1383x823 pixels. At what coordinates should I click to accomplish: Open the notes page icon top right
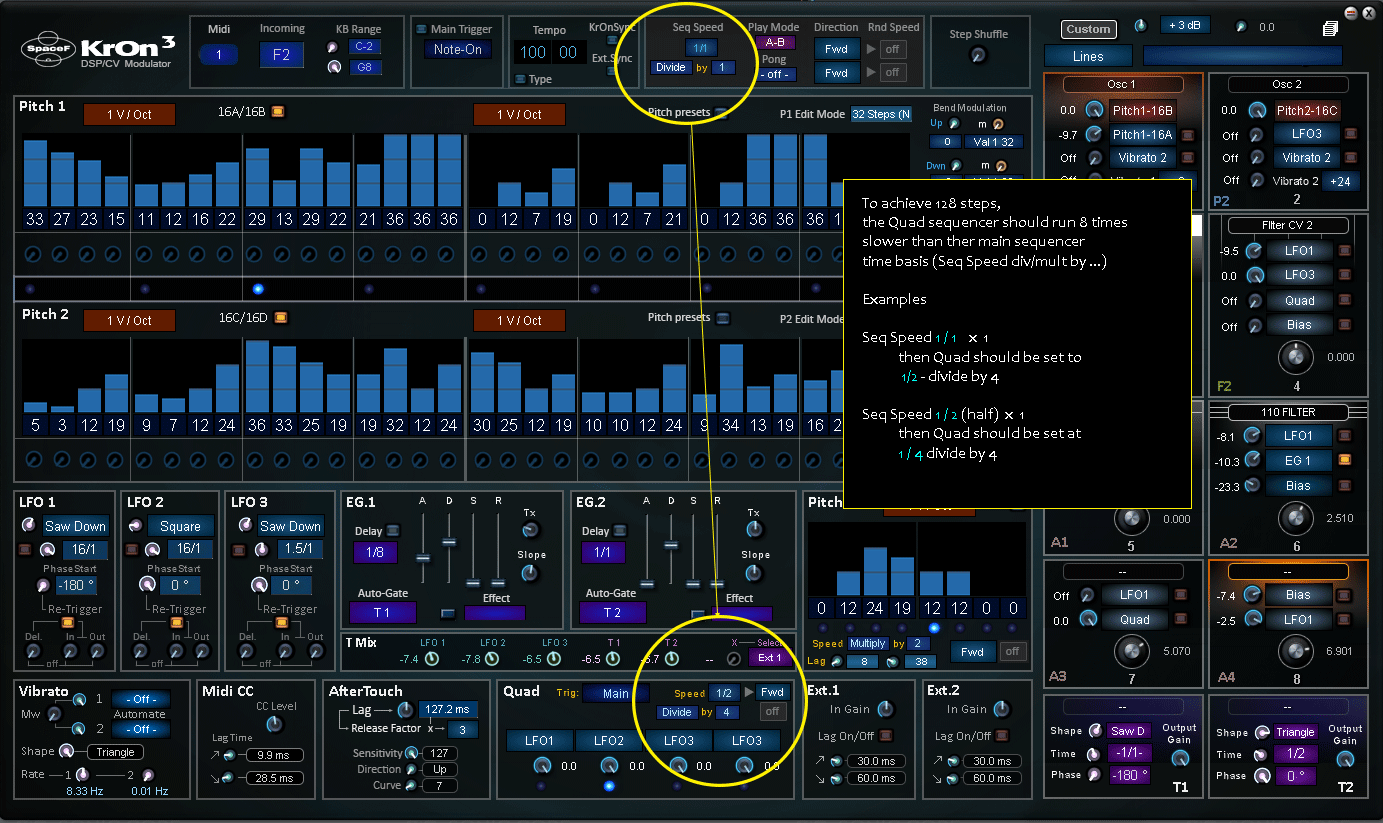(x=1330, y=29)
